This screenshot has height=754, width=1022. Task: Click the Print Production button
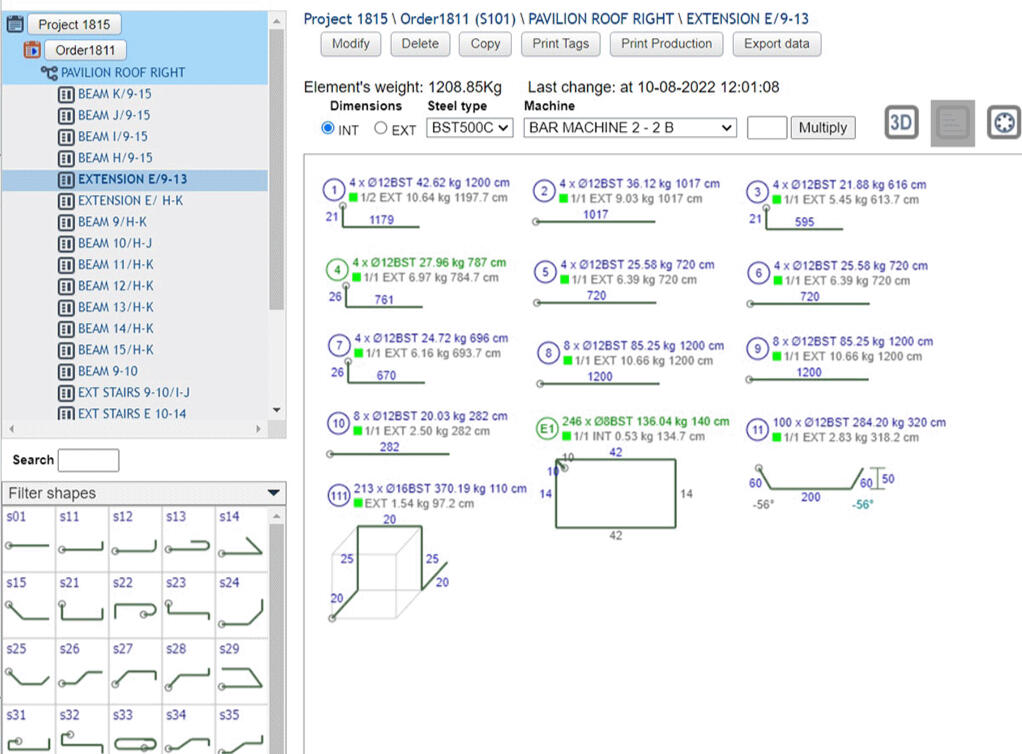pyautogui.click(x=666, y=44)
